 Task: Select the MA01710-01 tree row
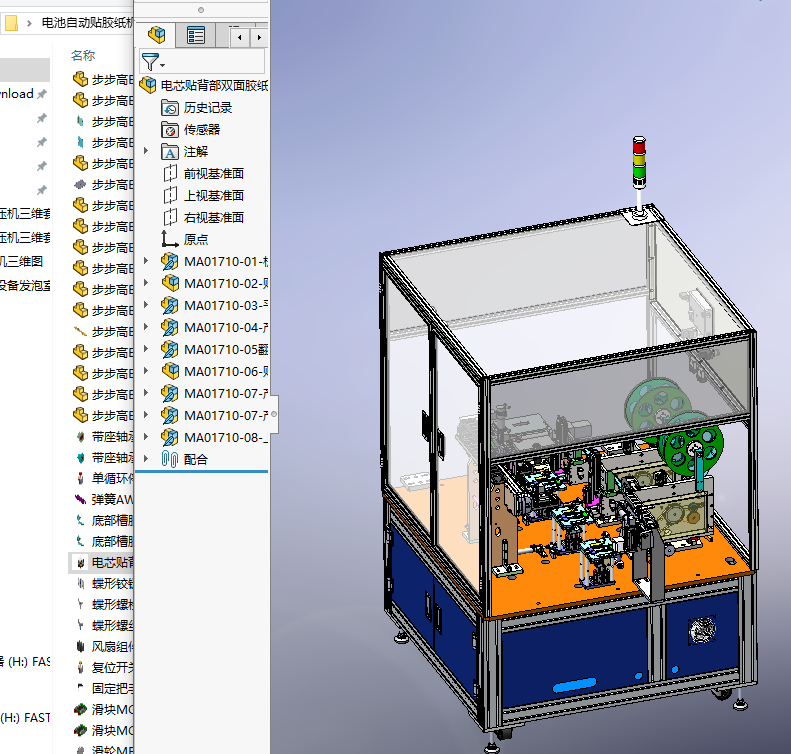click(214, 261)
